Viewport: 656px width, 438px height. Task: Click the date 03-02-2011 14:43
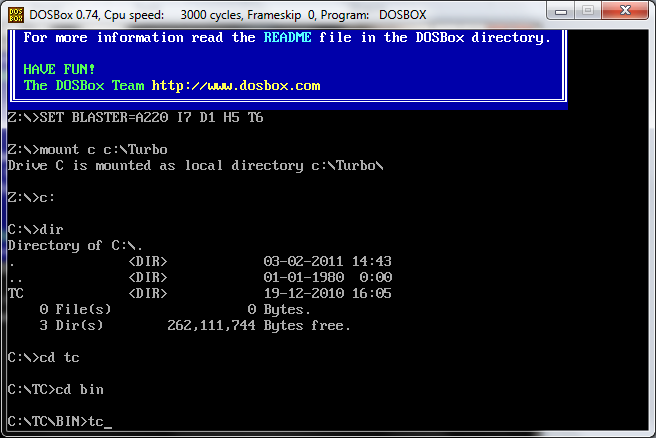328,261
